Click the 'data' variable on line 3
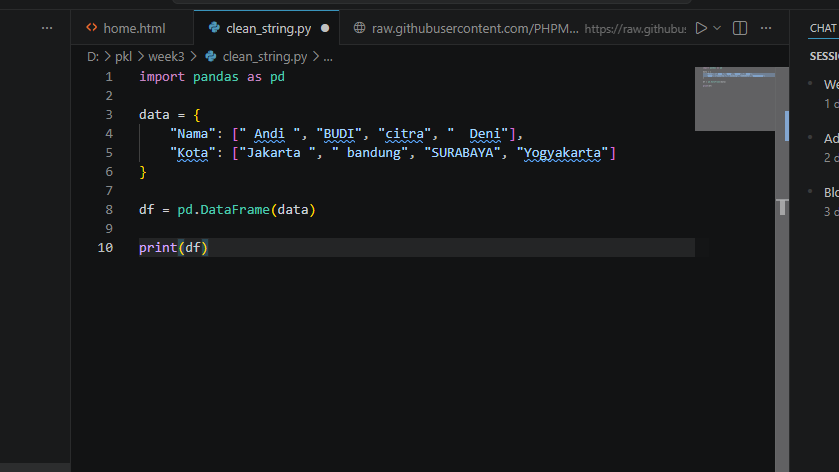This screenshot has width=839, height=472. tap(154, 115)
